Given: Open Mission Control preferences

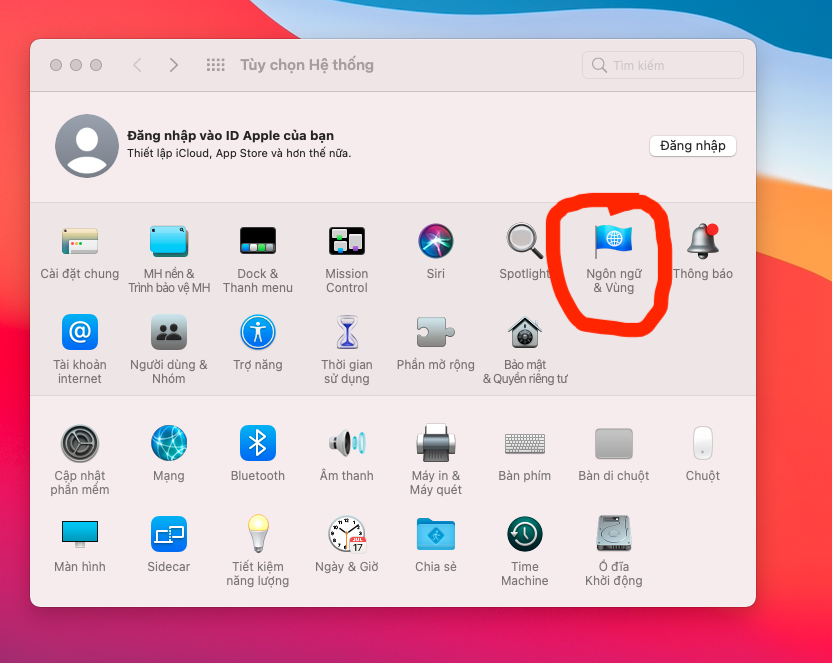Looking at the screenshot, I should pos(346,241).
